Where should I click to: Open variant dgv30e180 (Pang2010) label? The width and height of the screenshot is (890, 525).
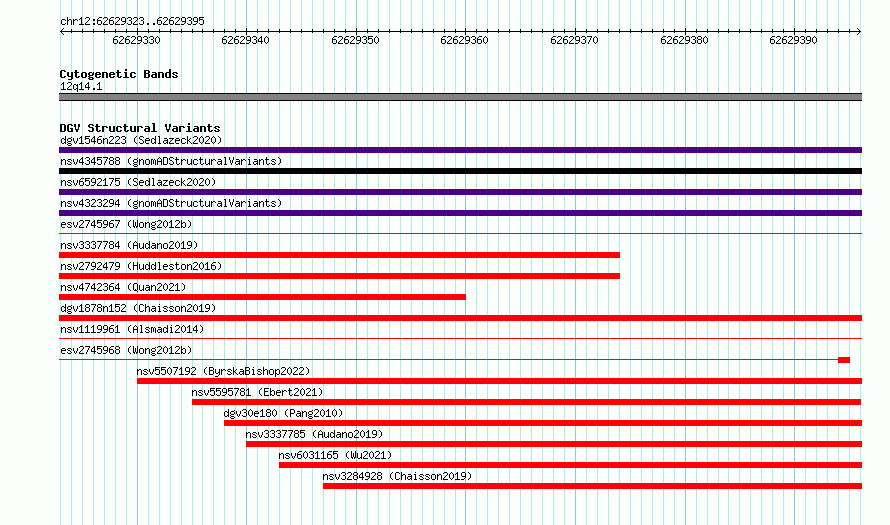pos(283,413)
